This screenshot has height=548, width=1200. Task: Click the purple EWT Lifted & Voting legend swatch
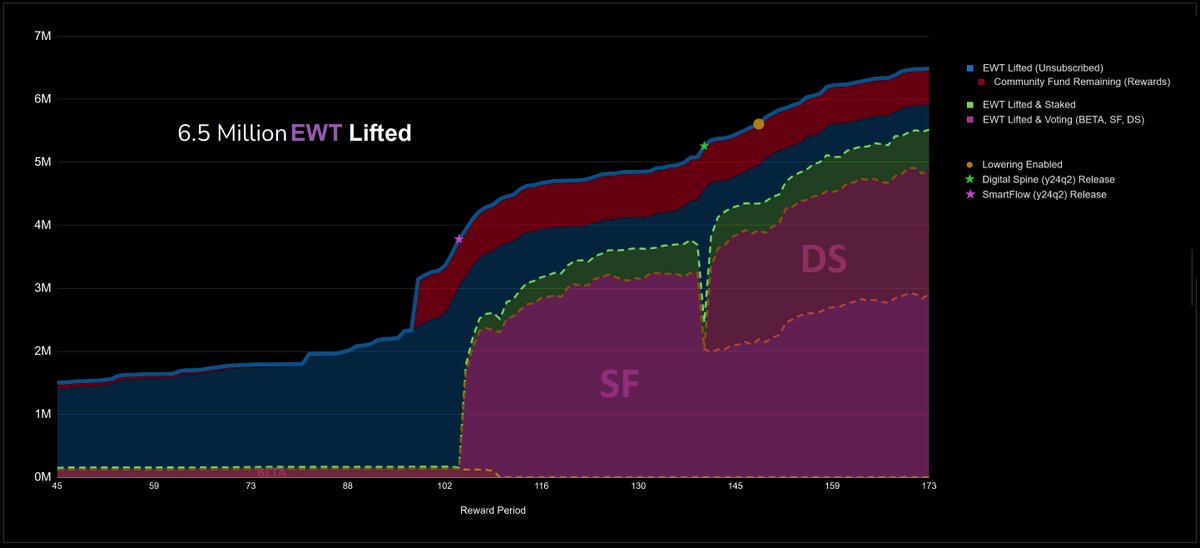tap(970, 120)
